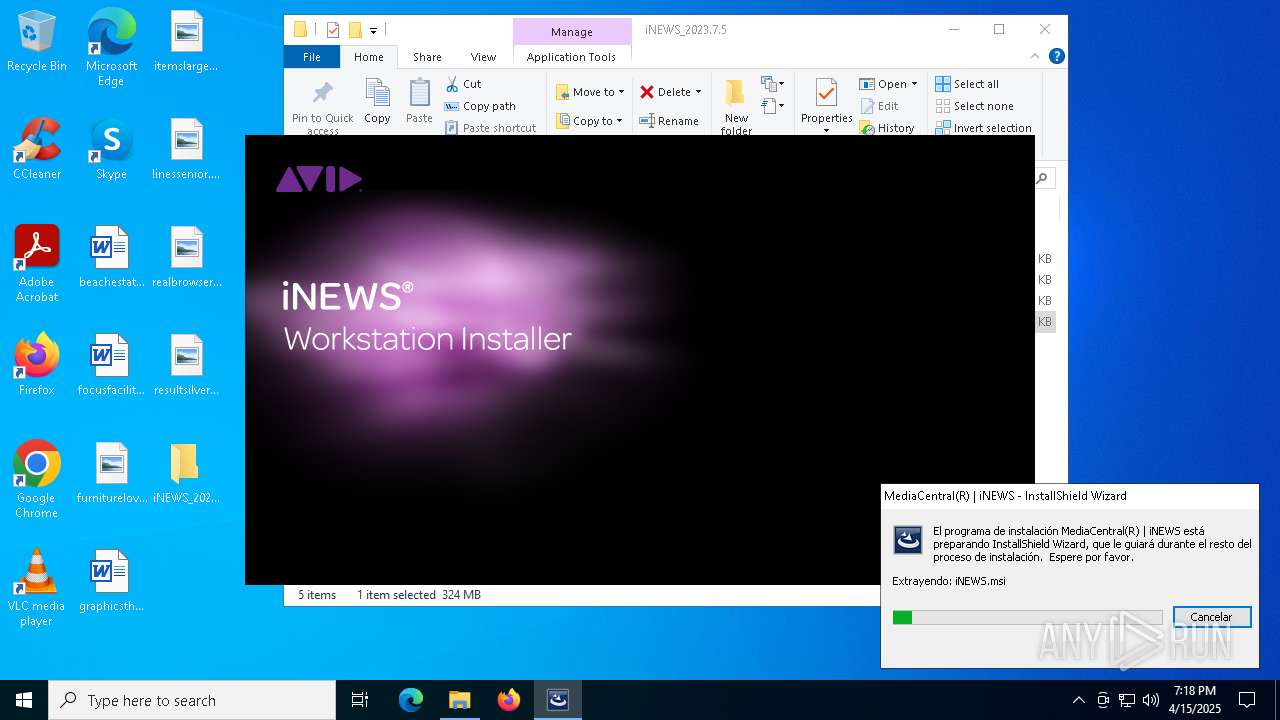Select Google Chrome desktop icon
1280x720 pixels.
37,480
